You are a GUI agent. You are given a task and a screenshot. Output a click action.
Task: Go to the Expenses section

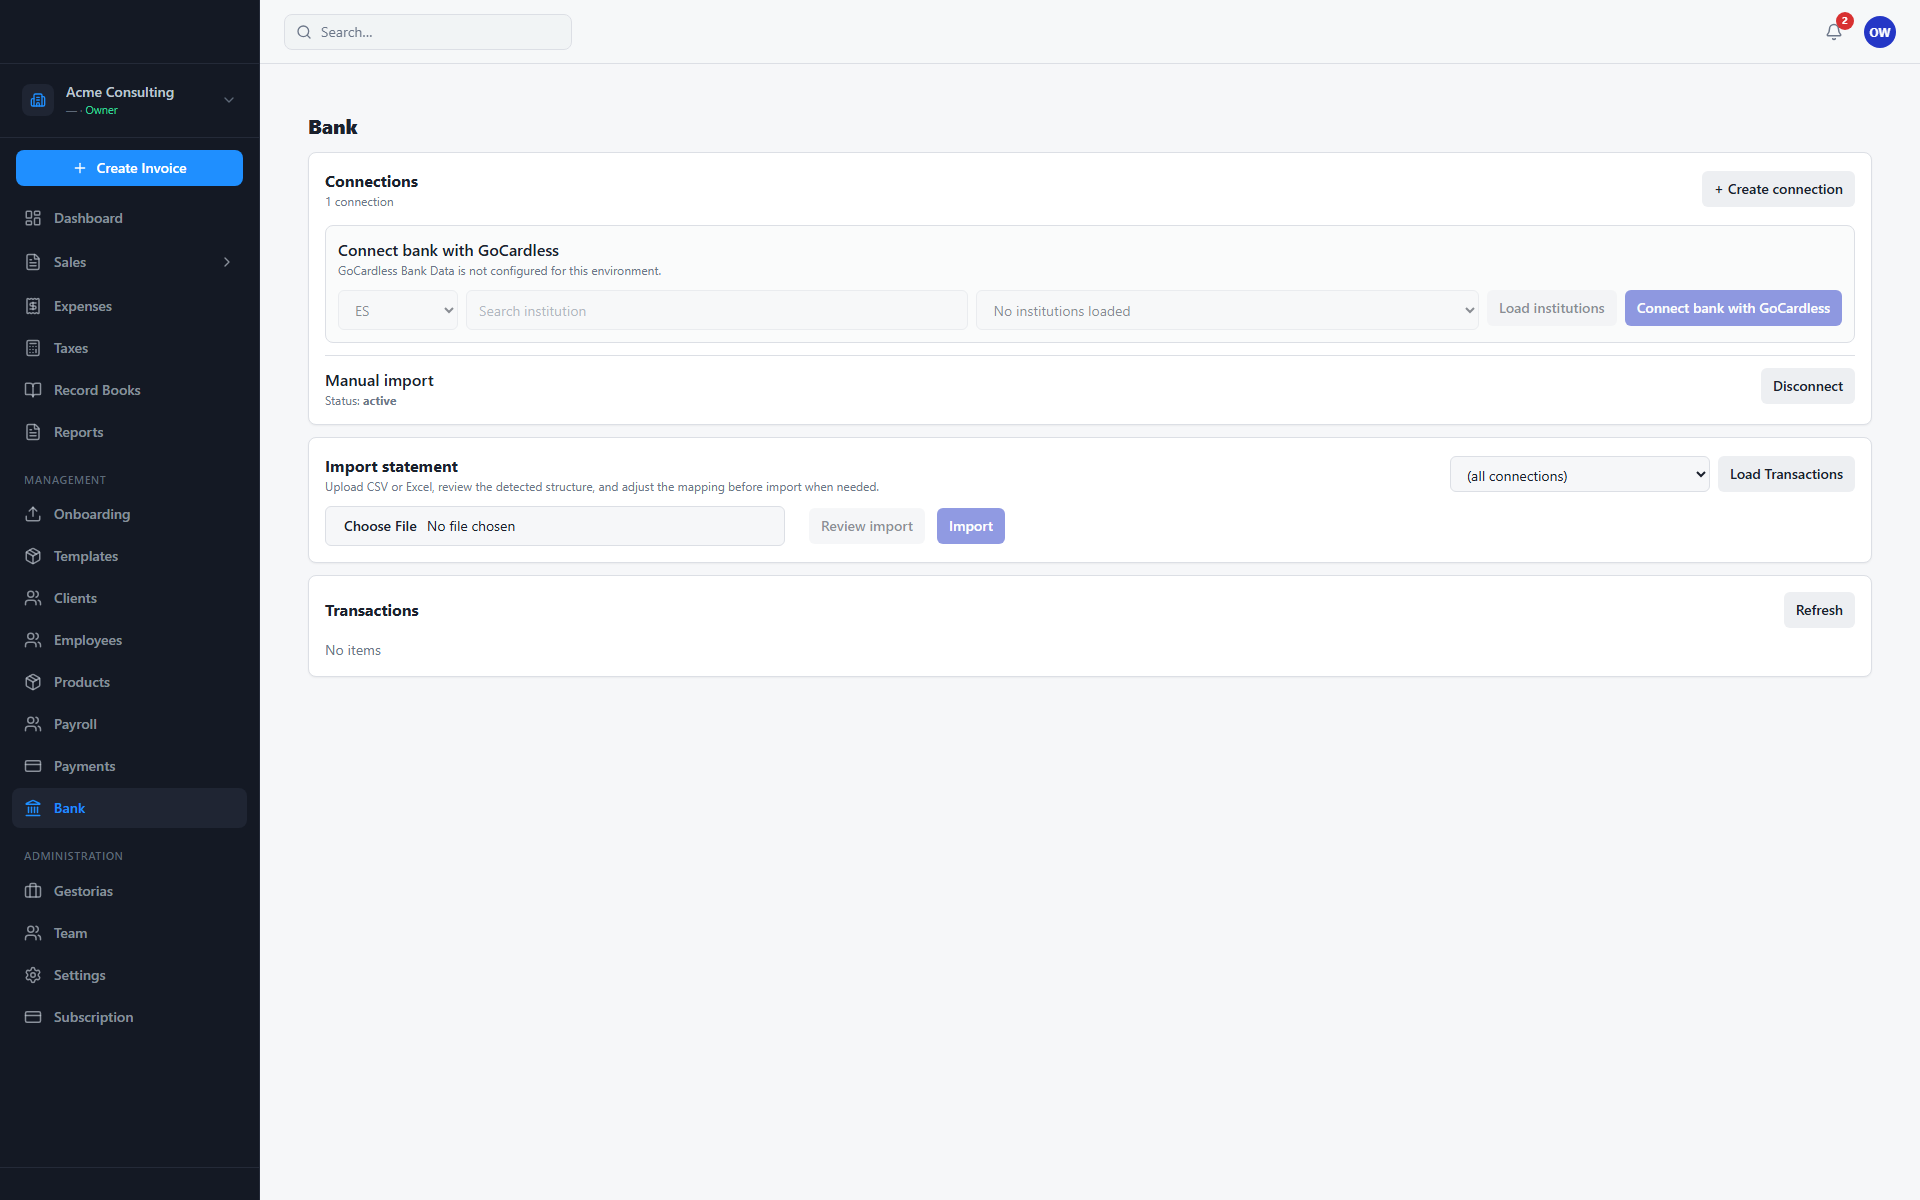pyautogui.click(x=129, y=306)
